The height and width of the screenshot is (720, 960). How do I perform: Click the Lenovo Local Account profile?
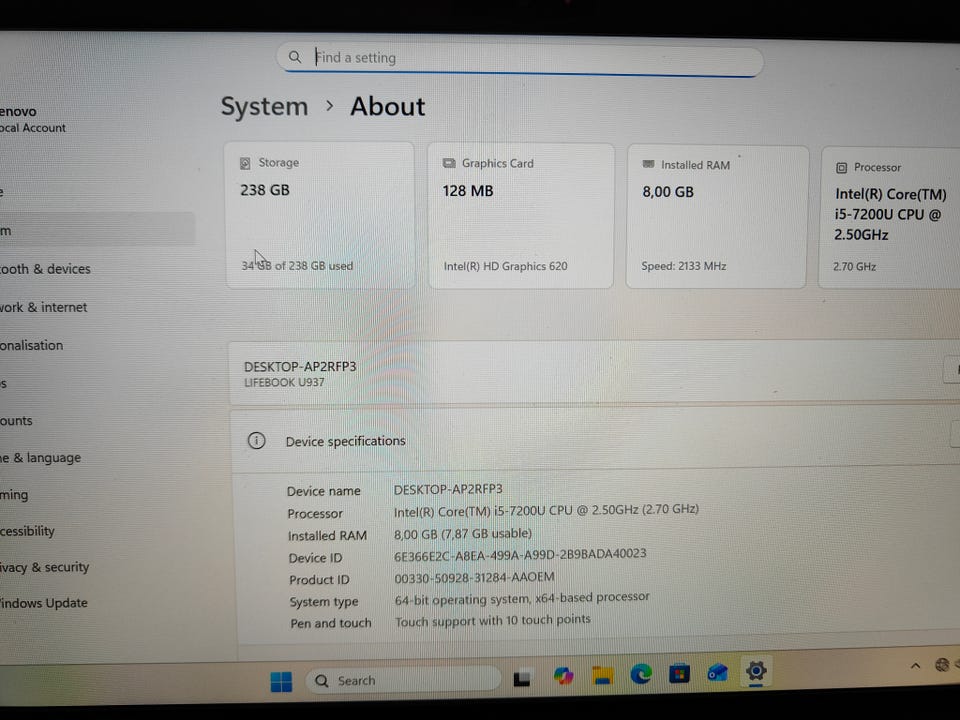[33, 119]
